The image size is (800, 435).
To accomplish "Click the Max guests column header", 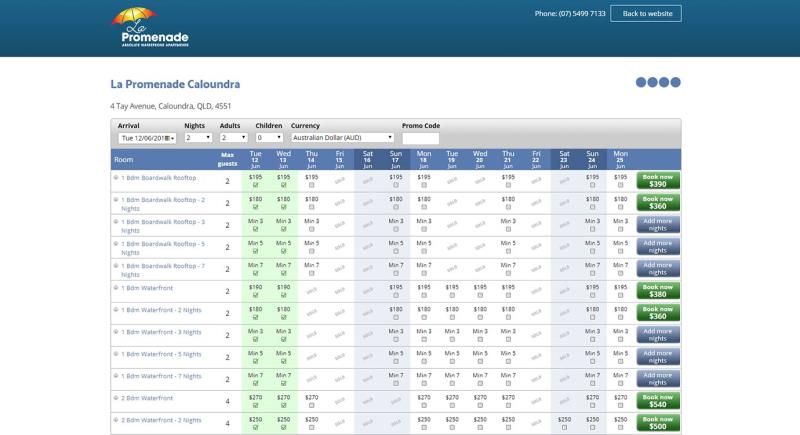I will point(228,159).
